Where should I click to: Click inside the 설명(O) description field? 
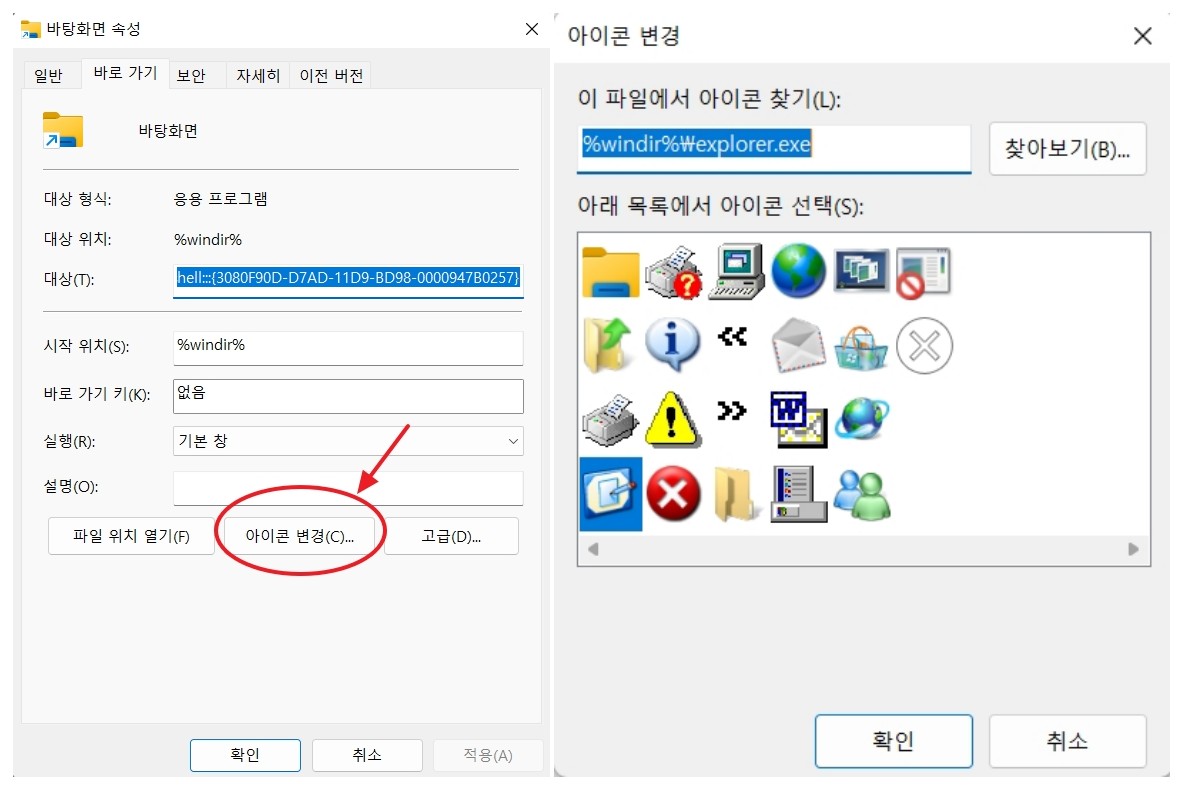click(x=347, y=488)
